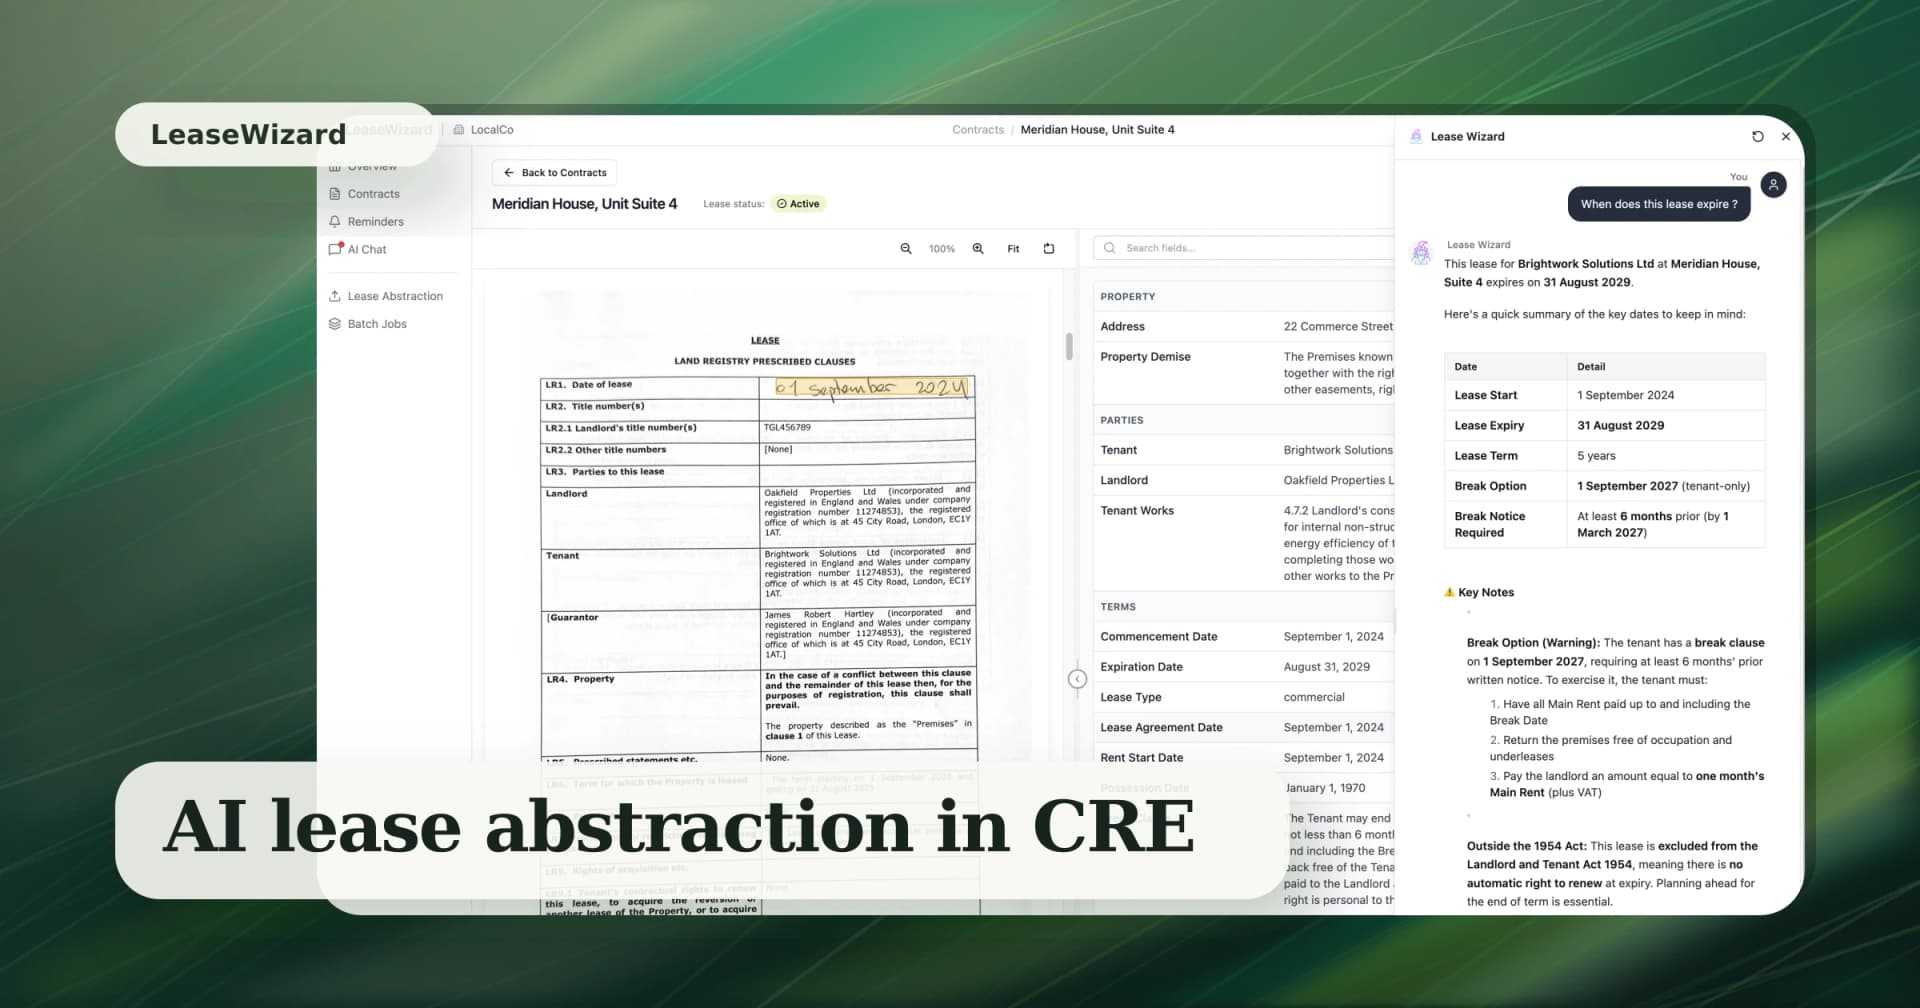Click the rotate document icon
The image size is (1920, 1008).
pos(1049,249)
